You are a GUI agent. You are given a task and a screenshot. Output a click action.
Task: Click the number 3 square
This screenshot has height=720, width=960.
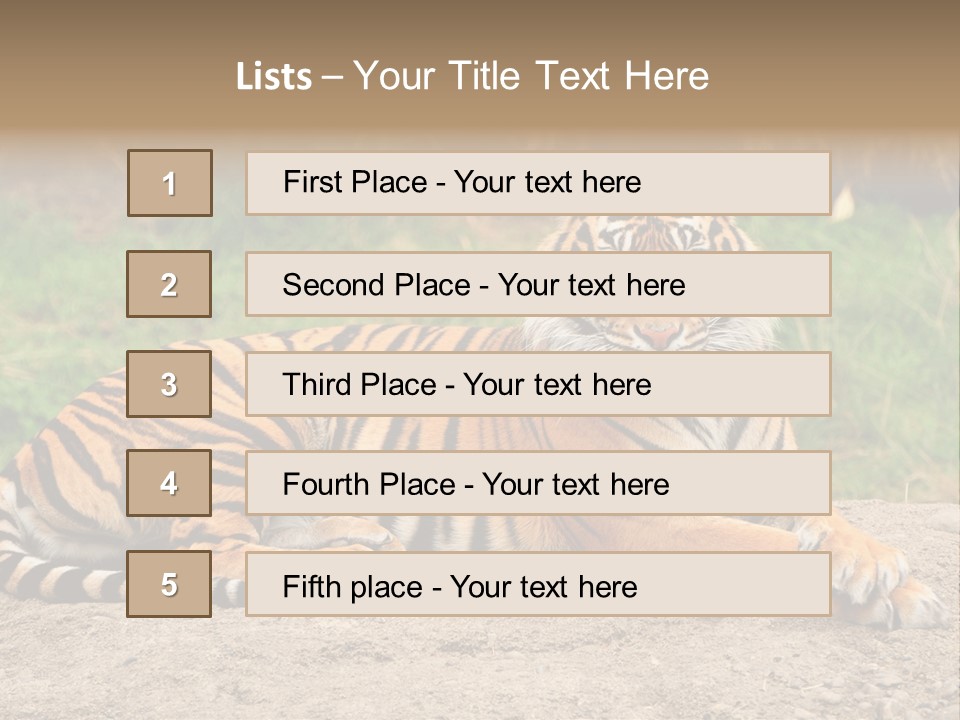[x=169, y=384]
